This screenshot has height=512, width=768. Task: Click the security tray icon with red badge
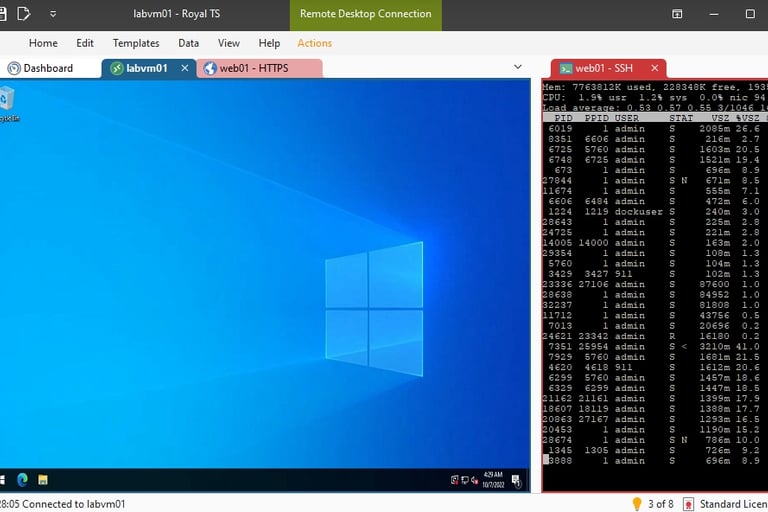(455, 480)
